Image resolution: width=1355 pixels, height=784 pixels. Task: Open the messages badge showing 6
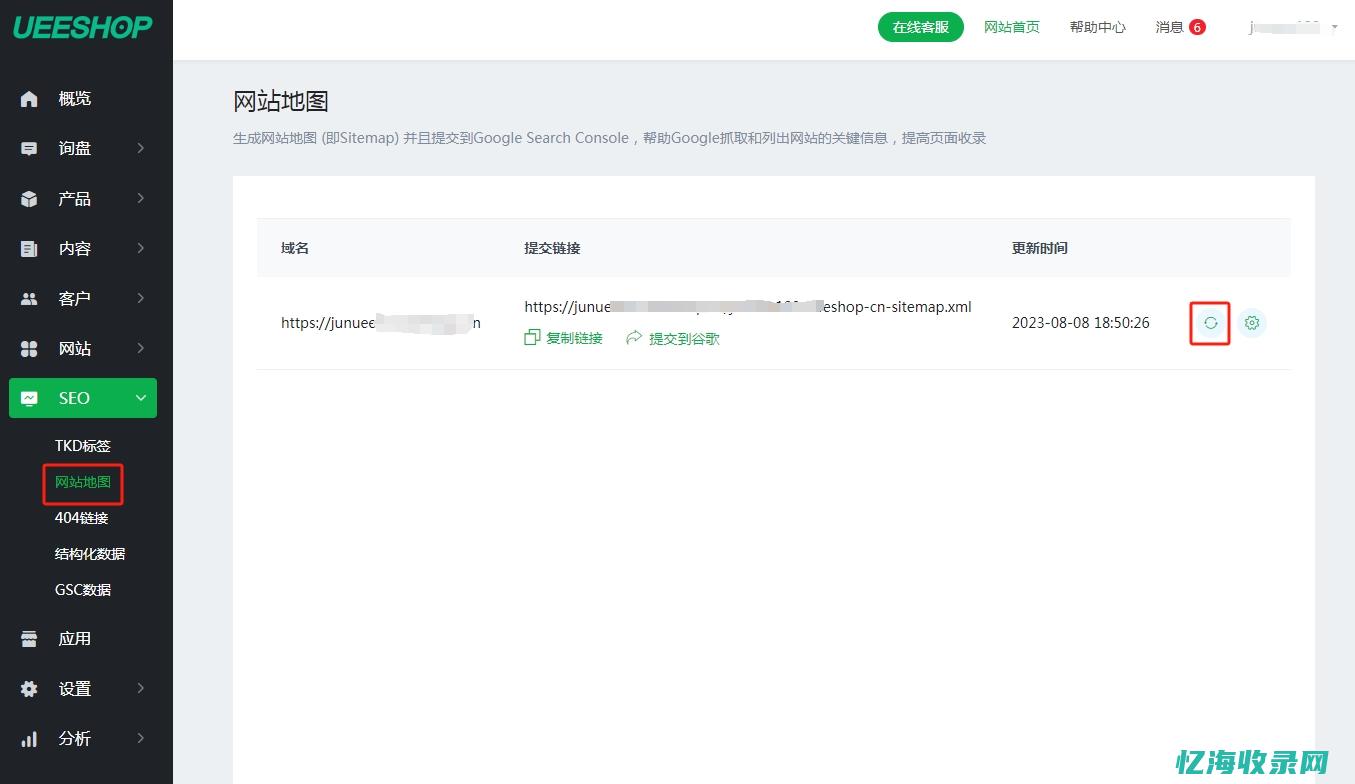pyautogui.click(x=1197, y=27)
